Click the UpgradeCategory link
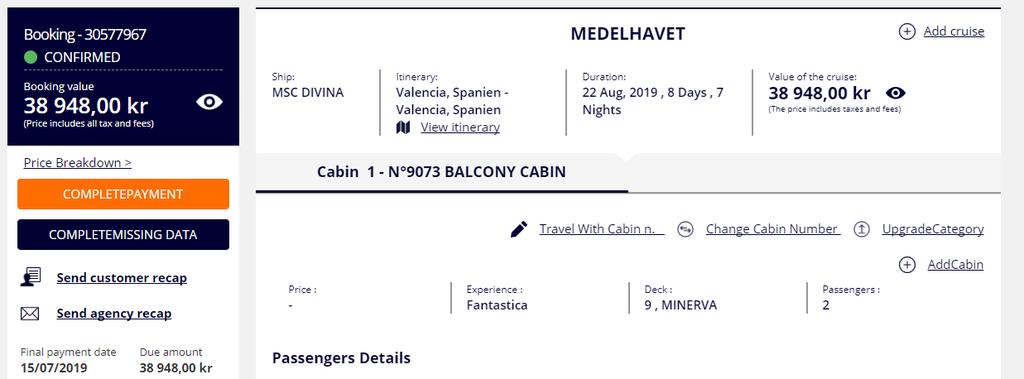This screenshot has width=1024, height=379. pos(933,229)
